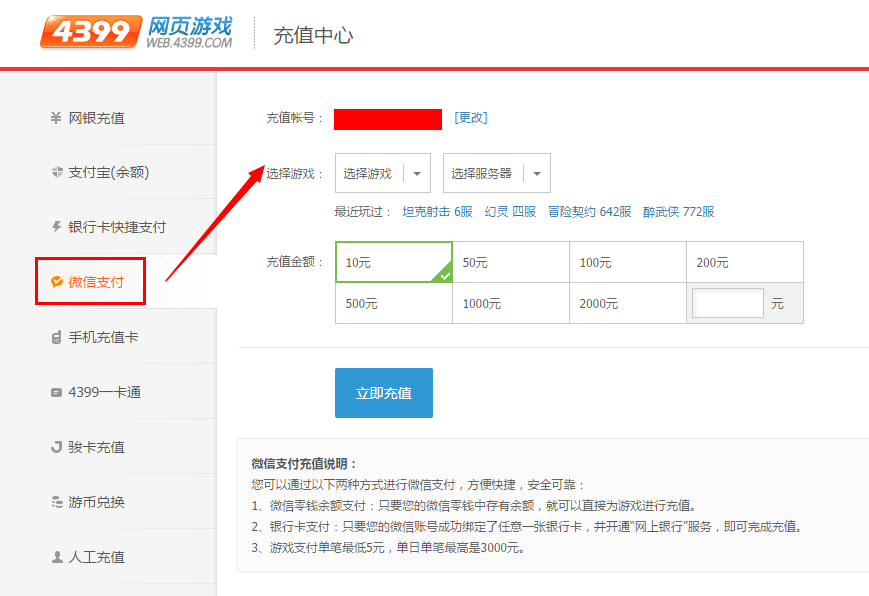Select the 1000元 recharge amount

[510, 303]
